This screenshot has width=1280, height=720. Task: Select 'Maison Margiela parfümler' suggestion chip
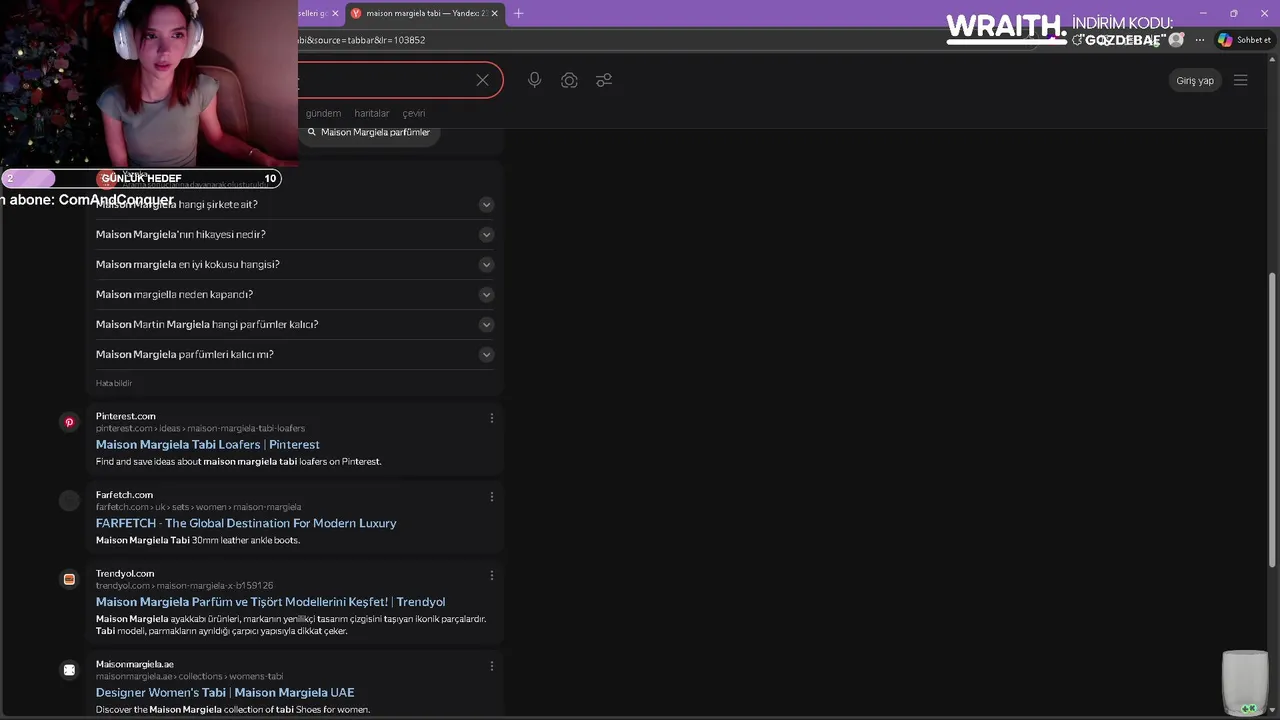368,132
